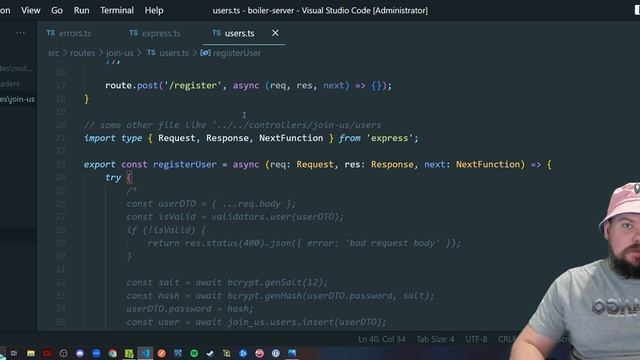Open the View menu
This screenshot has width=640, height=360.
(x=31, y=10)
